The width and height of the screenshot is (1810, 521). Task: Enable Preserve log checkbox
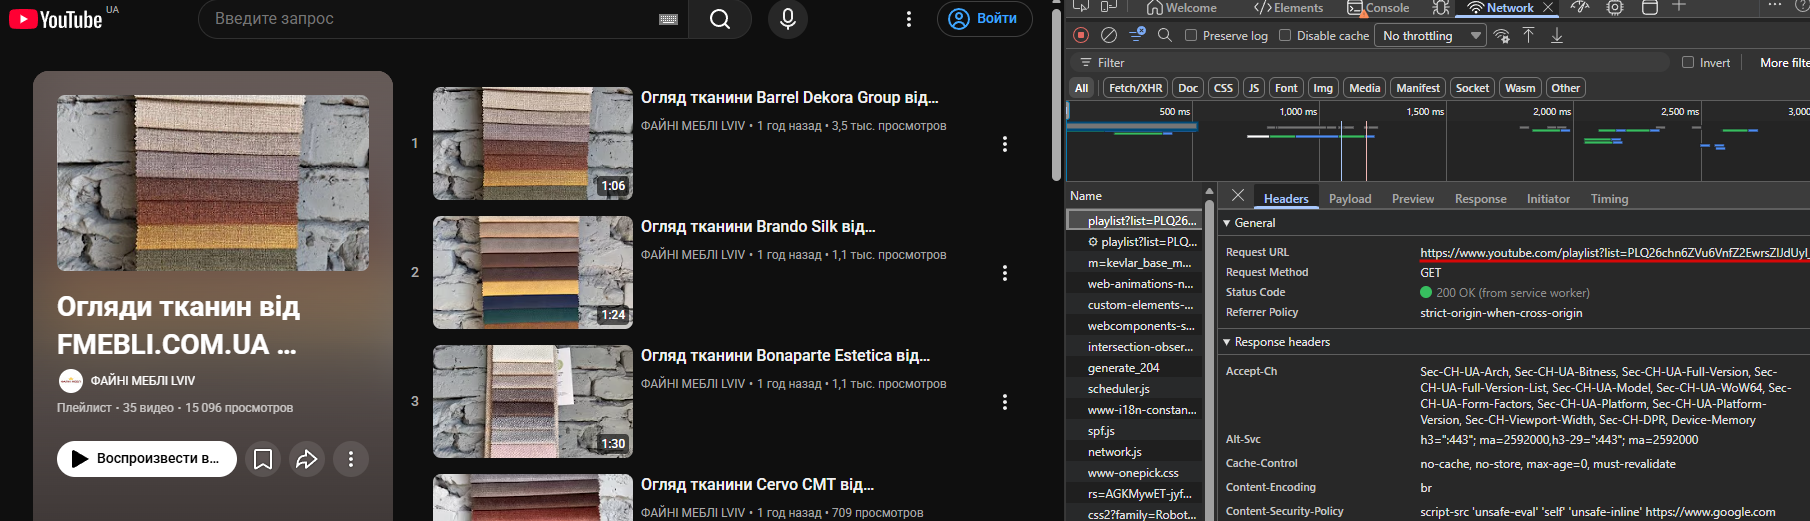coord(1191,35)
